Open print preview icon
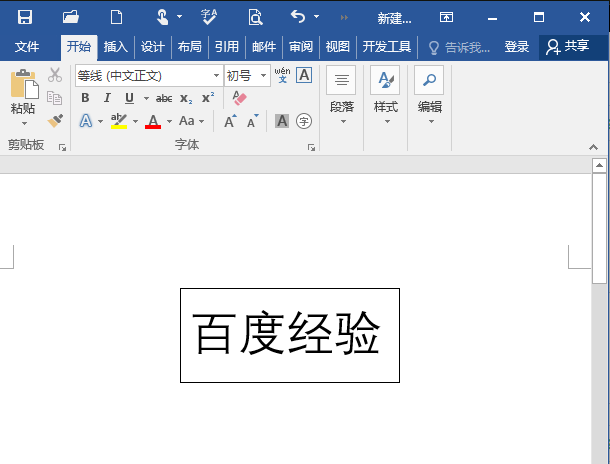 pyautogui.click(x=255, y=17)
